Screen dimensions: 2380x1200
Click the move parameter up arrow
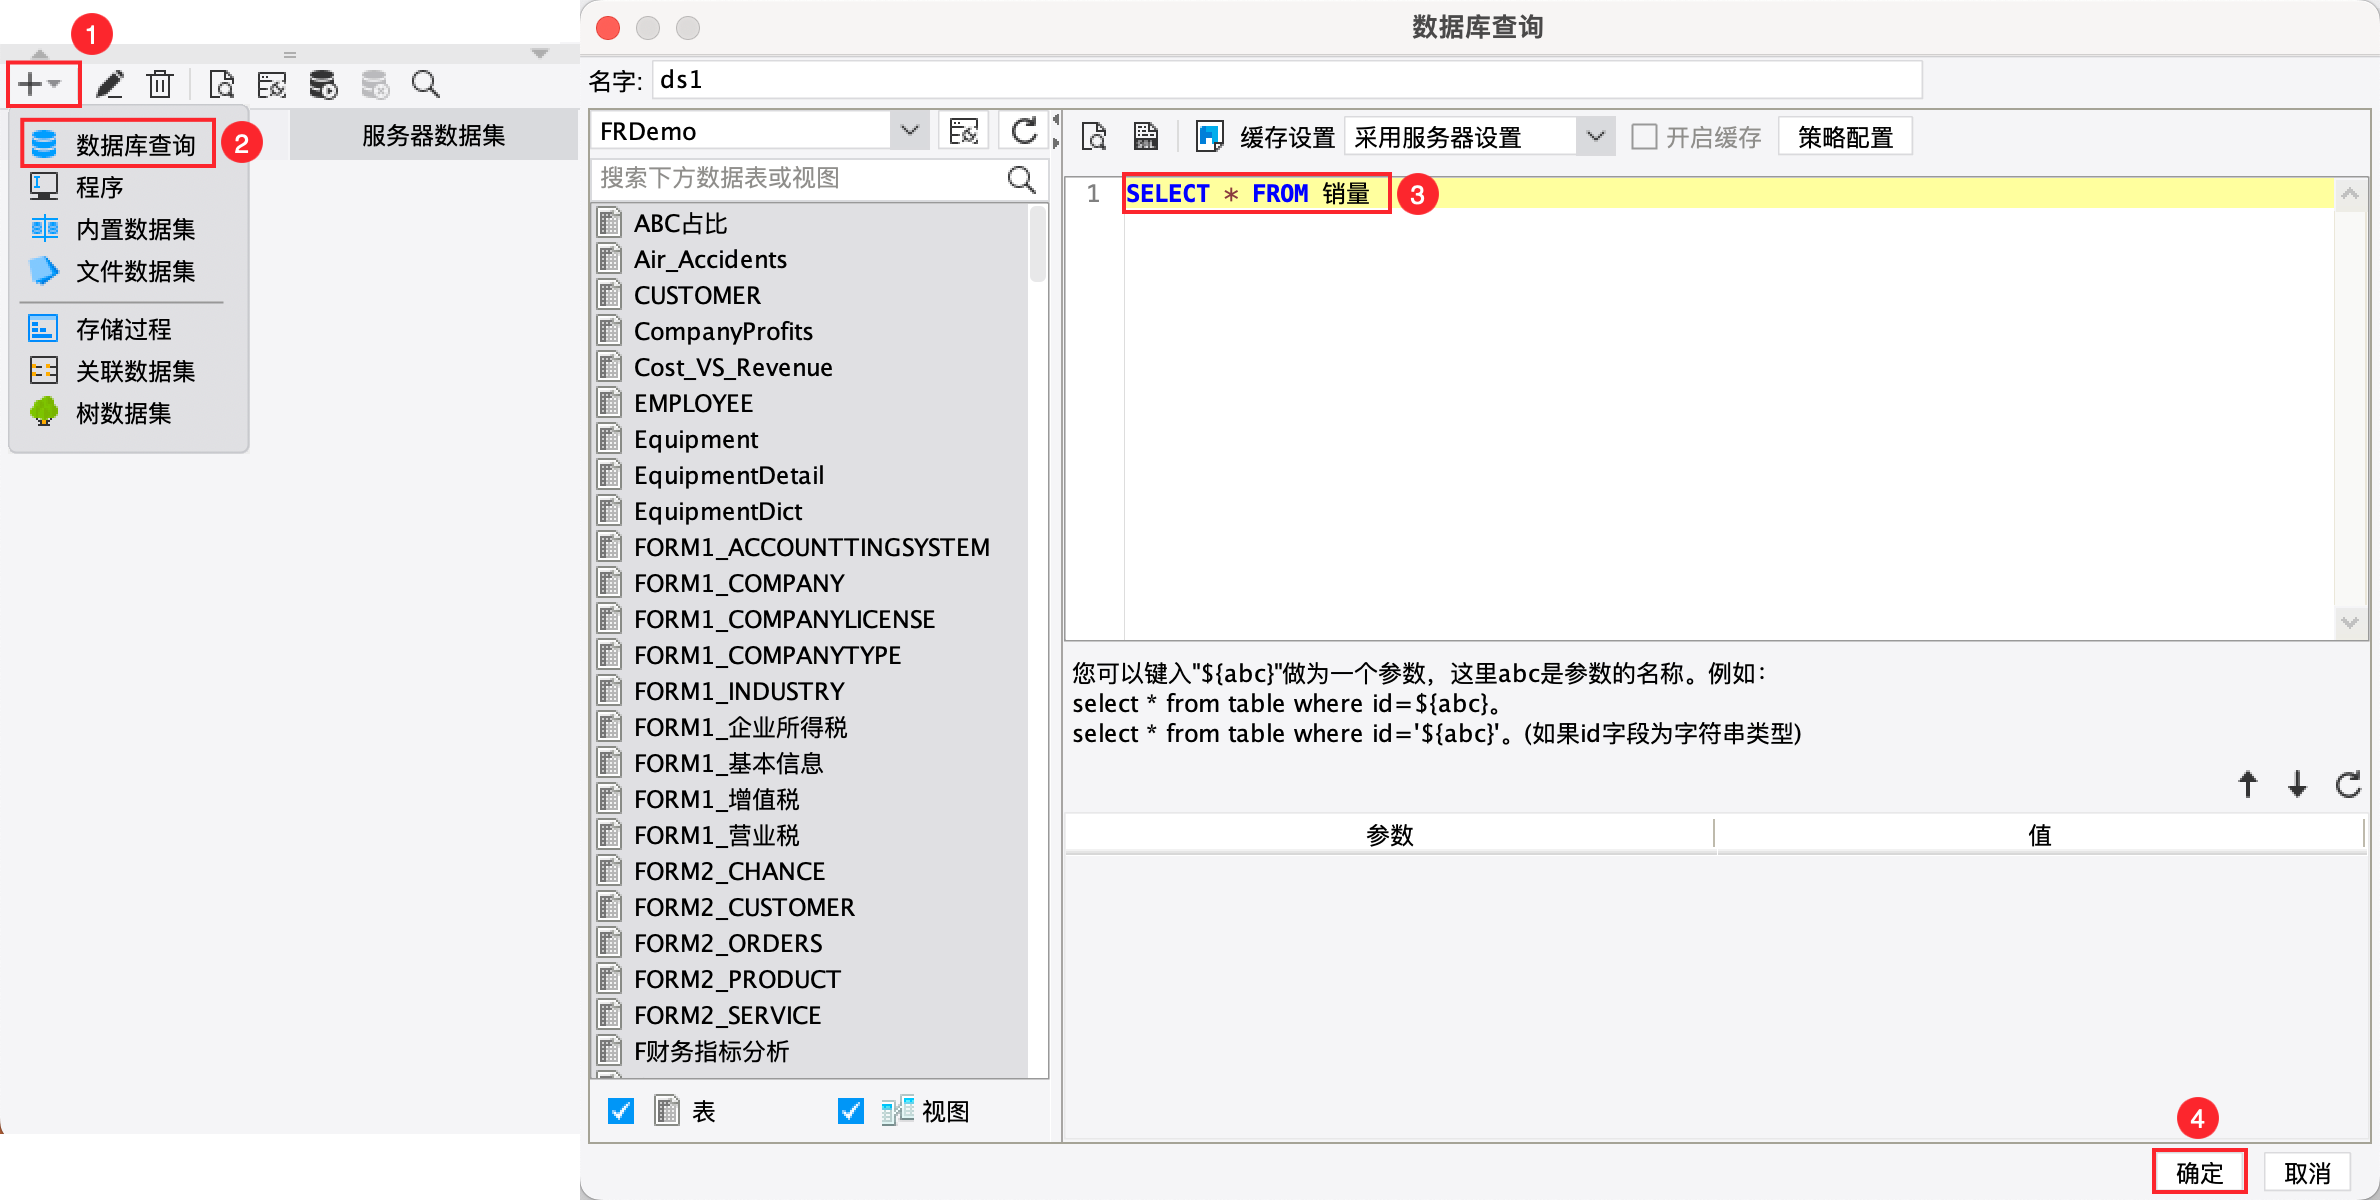[x=2247, y=784]
